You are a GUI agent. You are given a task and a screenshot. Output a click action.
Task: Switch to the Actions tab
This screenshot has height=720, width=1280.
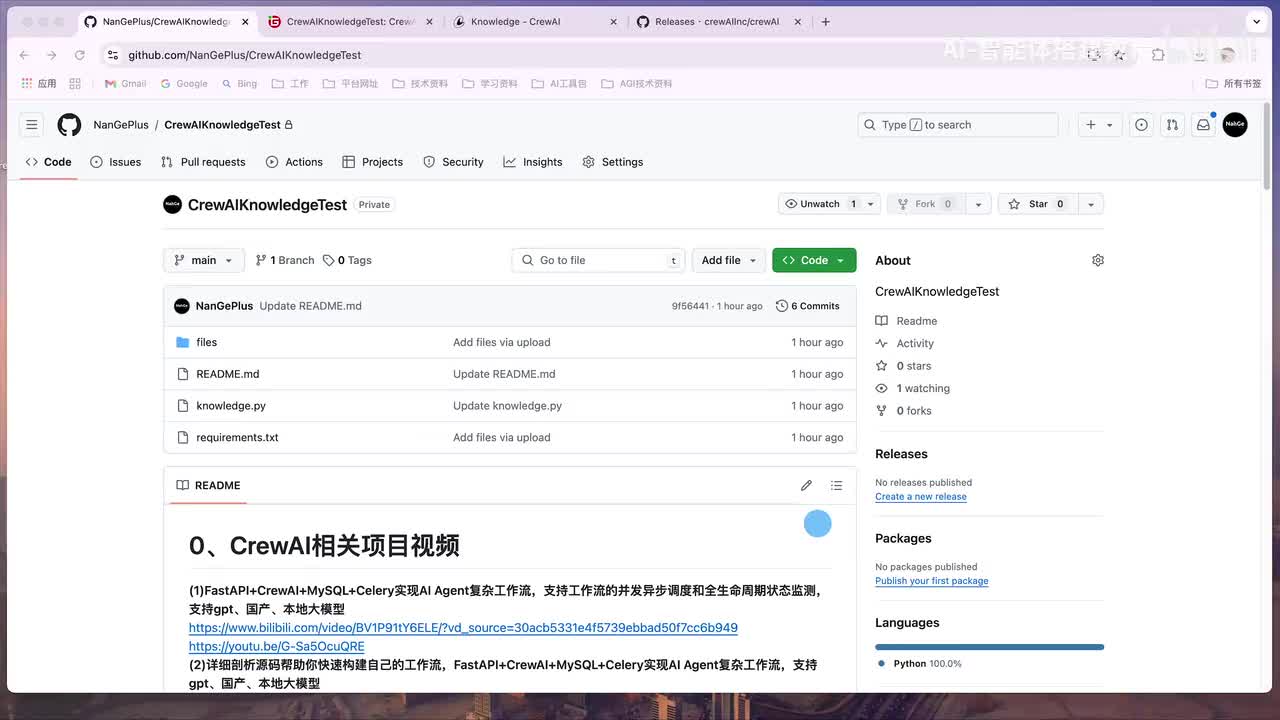294,162
